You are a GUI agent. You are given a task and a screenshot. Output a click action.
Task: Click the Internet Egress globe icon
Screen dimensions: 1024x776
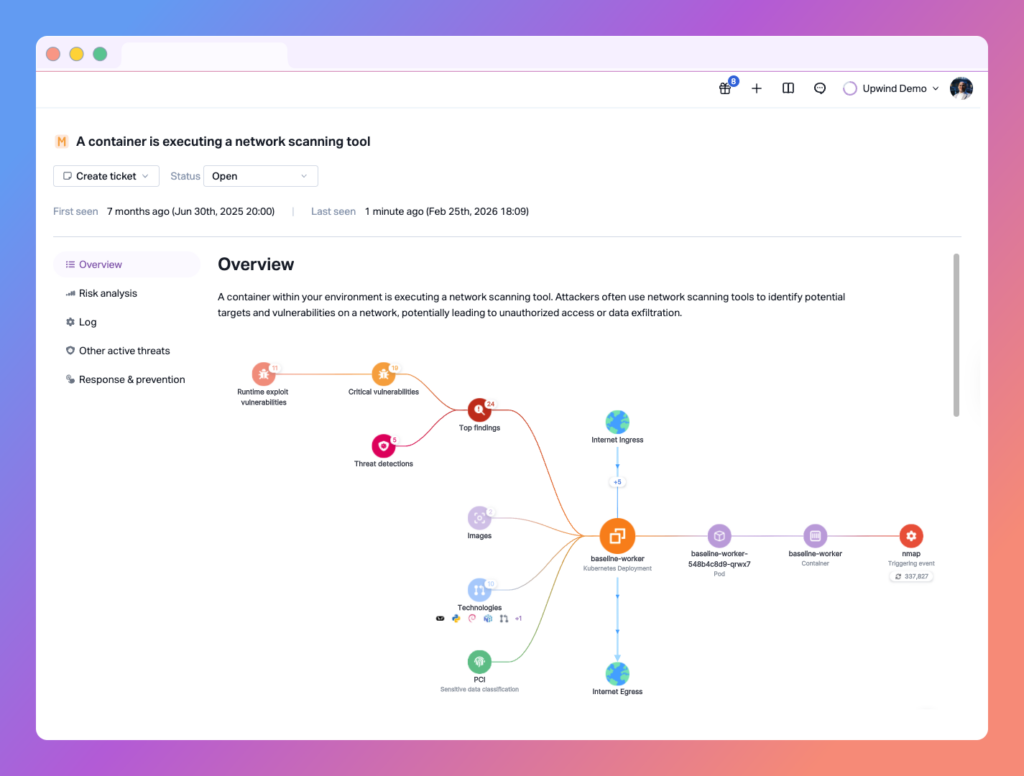click(x=617, y=673)
